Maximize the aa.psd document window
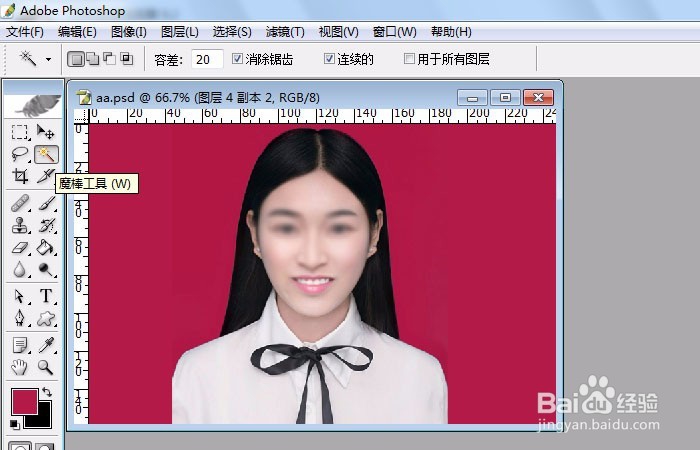Screen dimensions: 700x450 click(x=505, y=97)
